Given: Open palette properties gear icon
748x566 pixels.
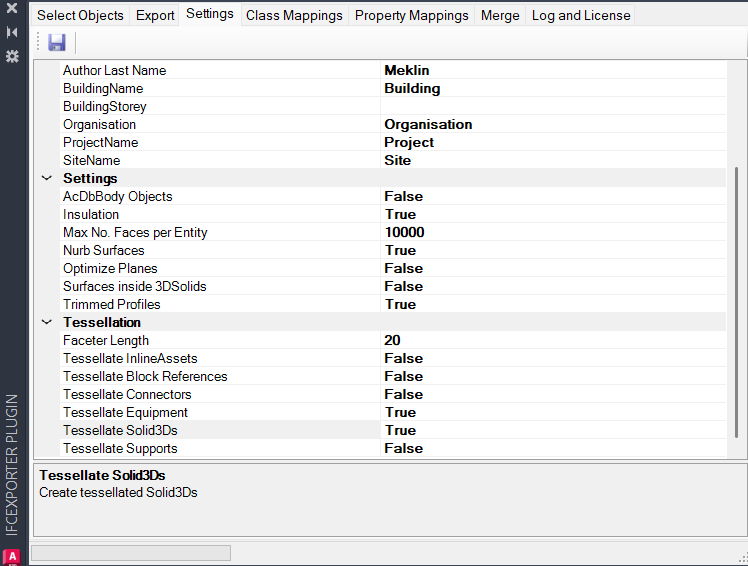Looking at the screenshot, I should point(12,57).
